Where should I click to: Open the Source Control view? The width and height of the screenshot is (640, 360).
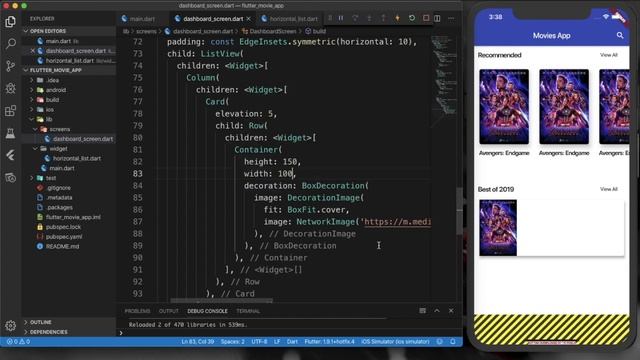pos(11,66)
